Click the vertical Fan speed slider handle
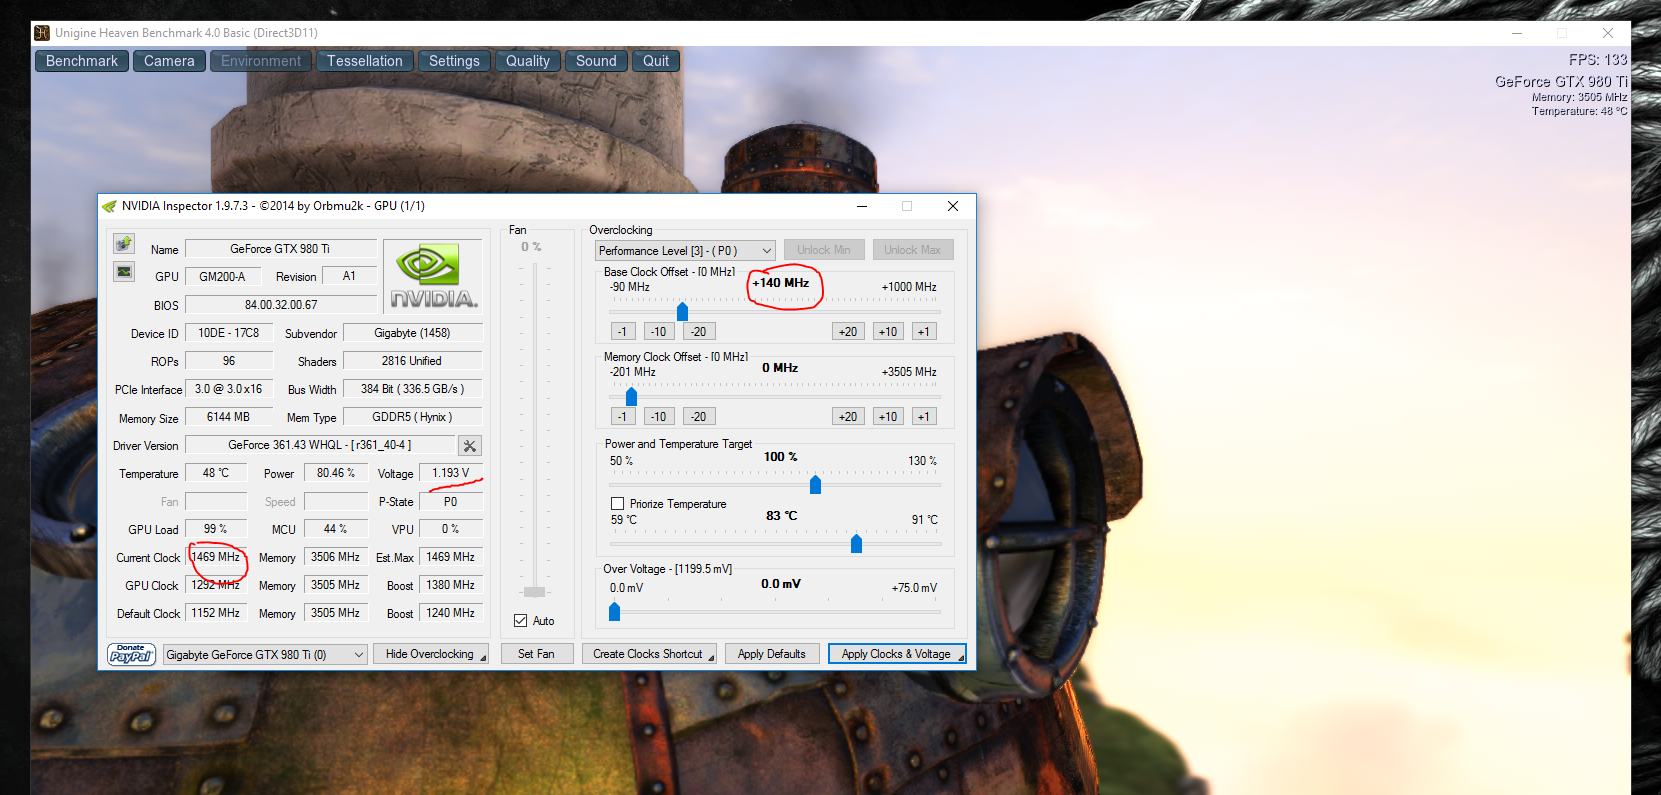The width and height of the screenshot is (1661, 795). pyautogui.click(x=535, y=592)
